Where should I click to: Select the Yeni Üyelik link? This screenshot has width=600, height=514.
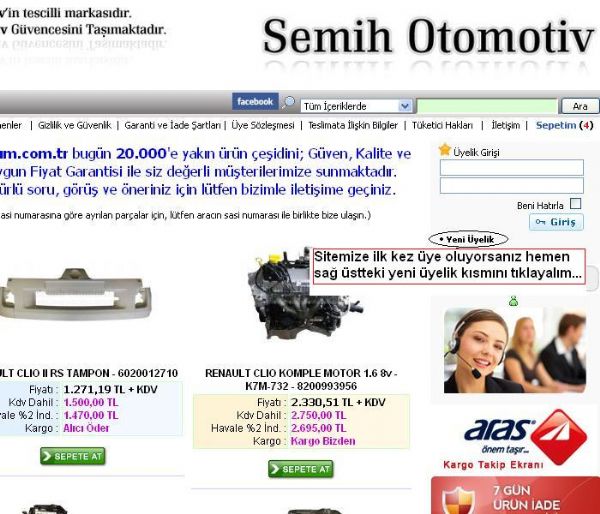click(x=468, y=239)
